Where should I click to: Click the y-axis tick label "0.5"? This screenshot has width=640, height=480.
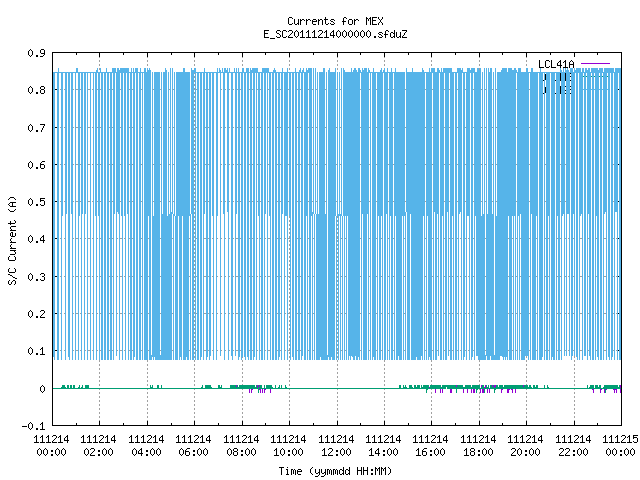36,202
